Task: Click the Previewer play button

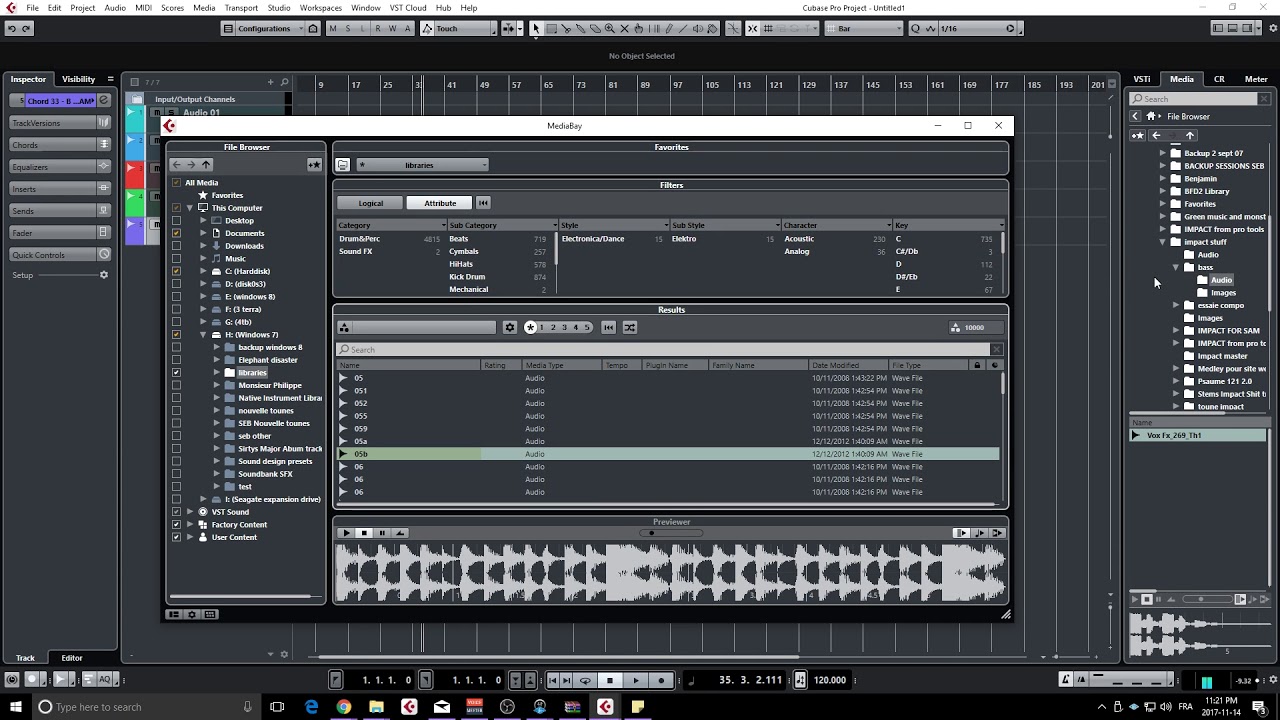Action: pyautogui.click(x=346, y=533)
